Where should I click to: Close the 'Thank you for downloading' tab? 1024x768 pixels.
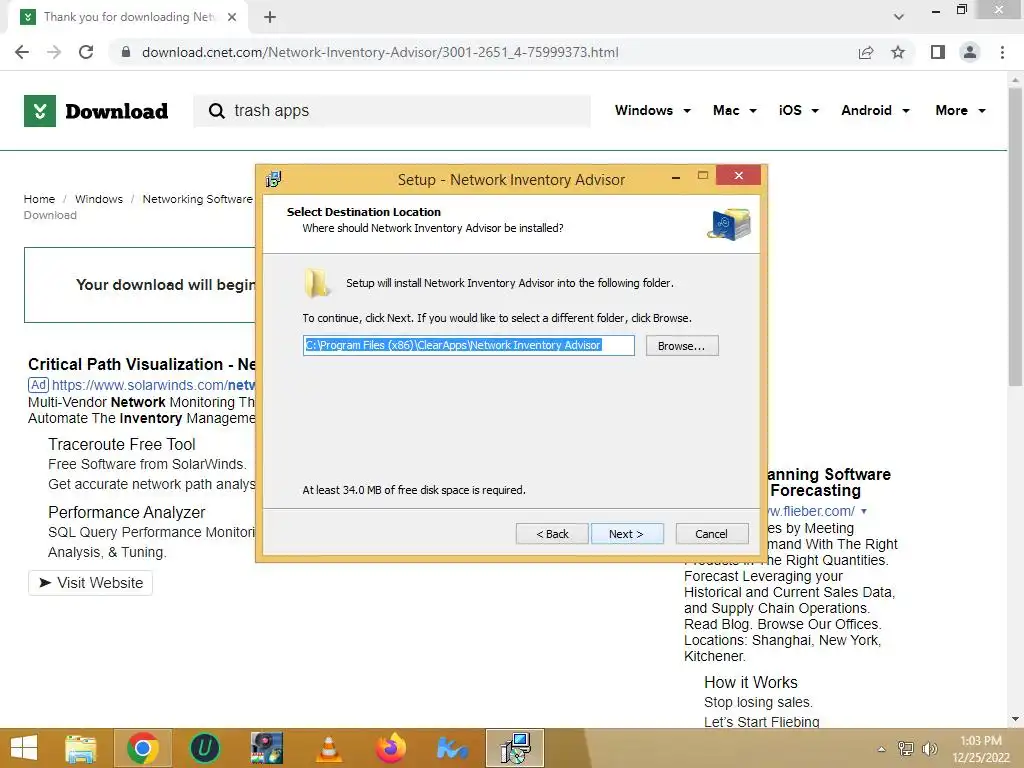pos(232,17)
